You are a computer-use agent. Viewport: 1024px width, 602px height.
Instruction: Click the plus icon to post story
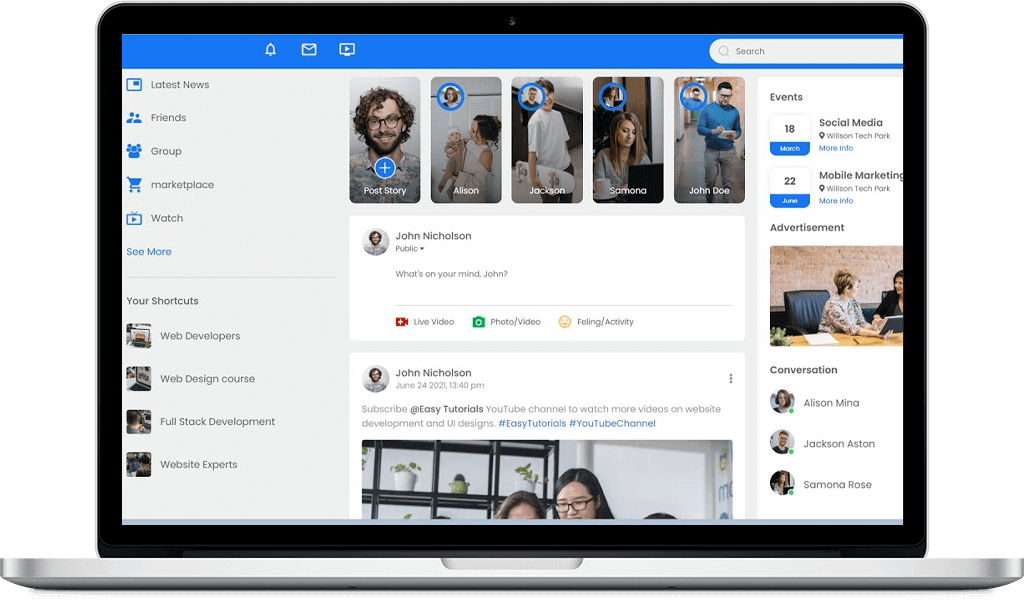click(385, 168)
